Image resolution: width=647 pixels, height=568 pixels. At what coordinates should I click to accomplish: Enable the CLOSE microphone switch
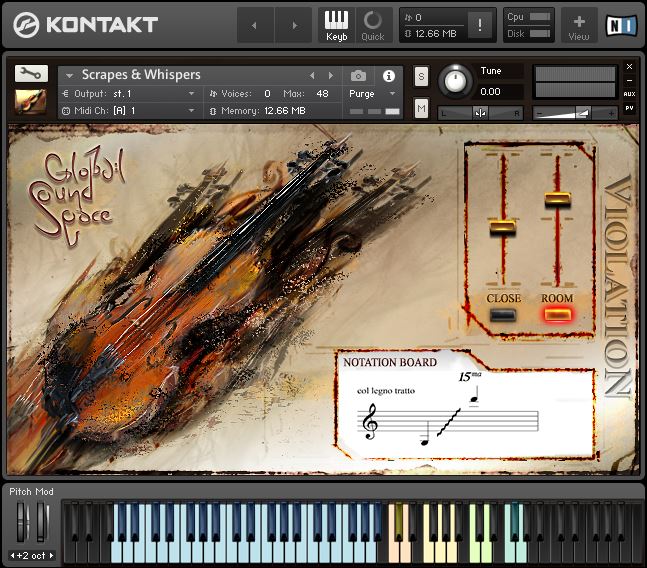[x=503, y=315]
